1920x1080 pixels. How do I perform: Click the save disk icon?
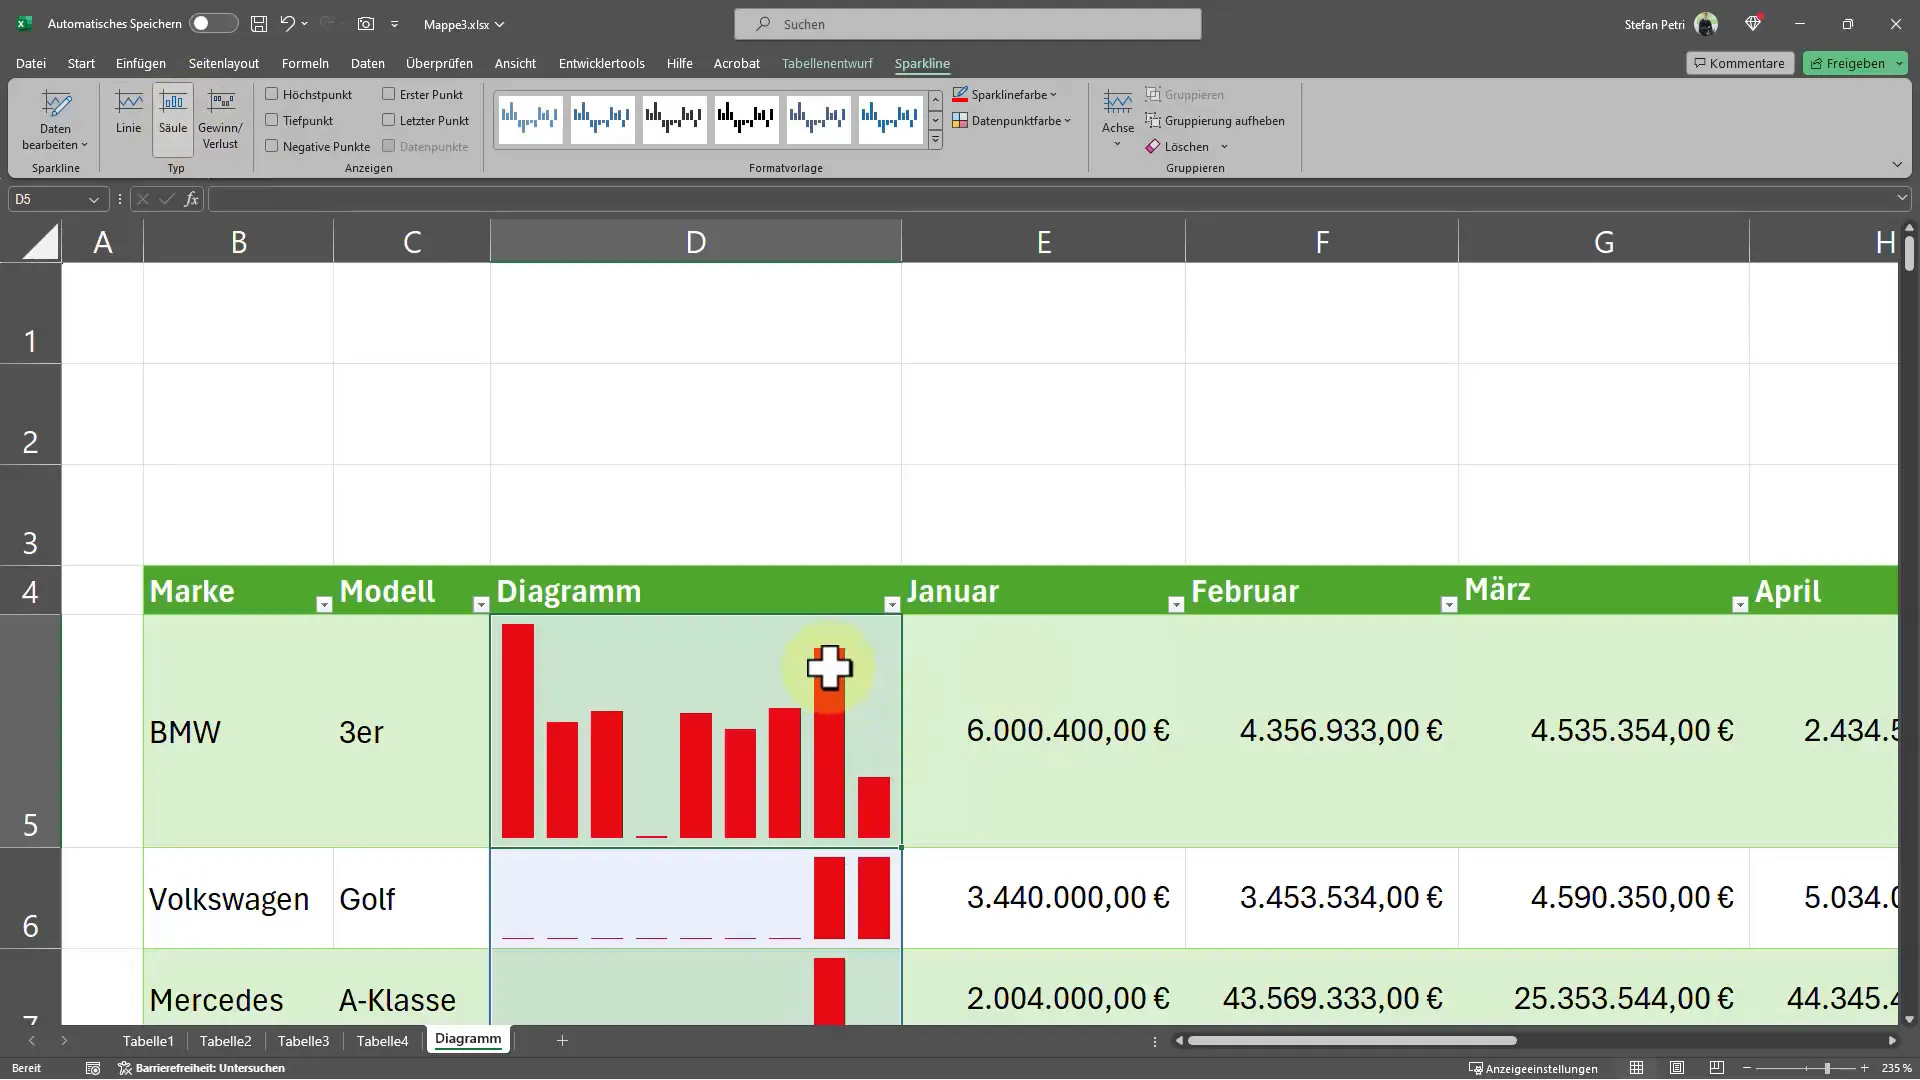click(x=259, y=24)
